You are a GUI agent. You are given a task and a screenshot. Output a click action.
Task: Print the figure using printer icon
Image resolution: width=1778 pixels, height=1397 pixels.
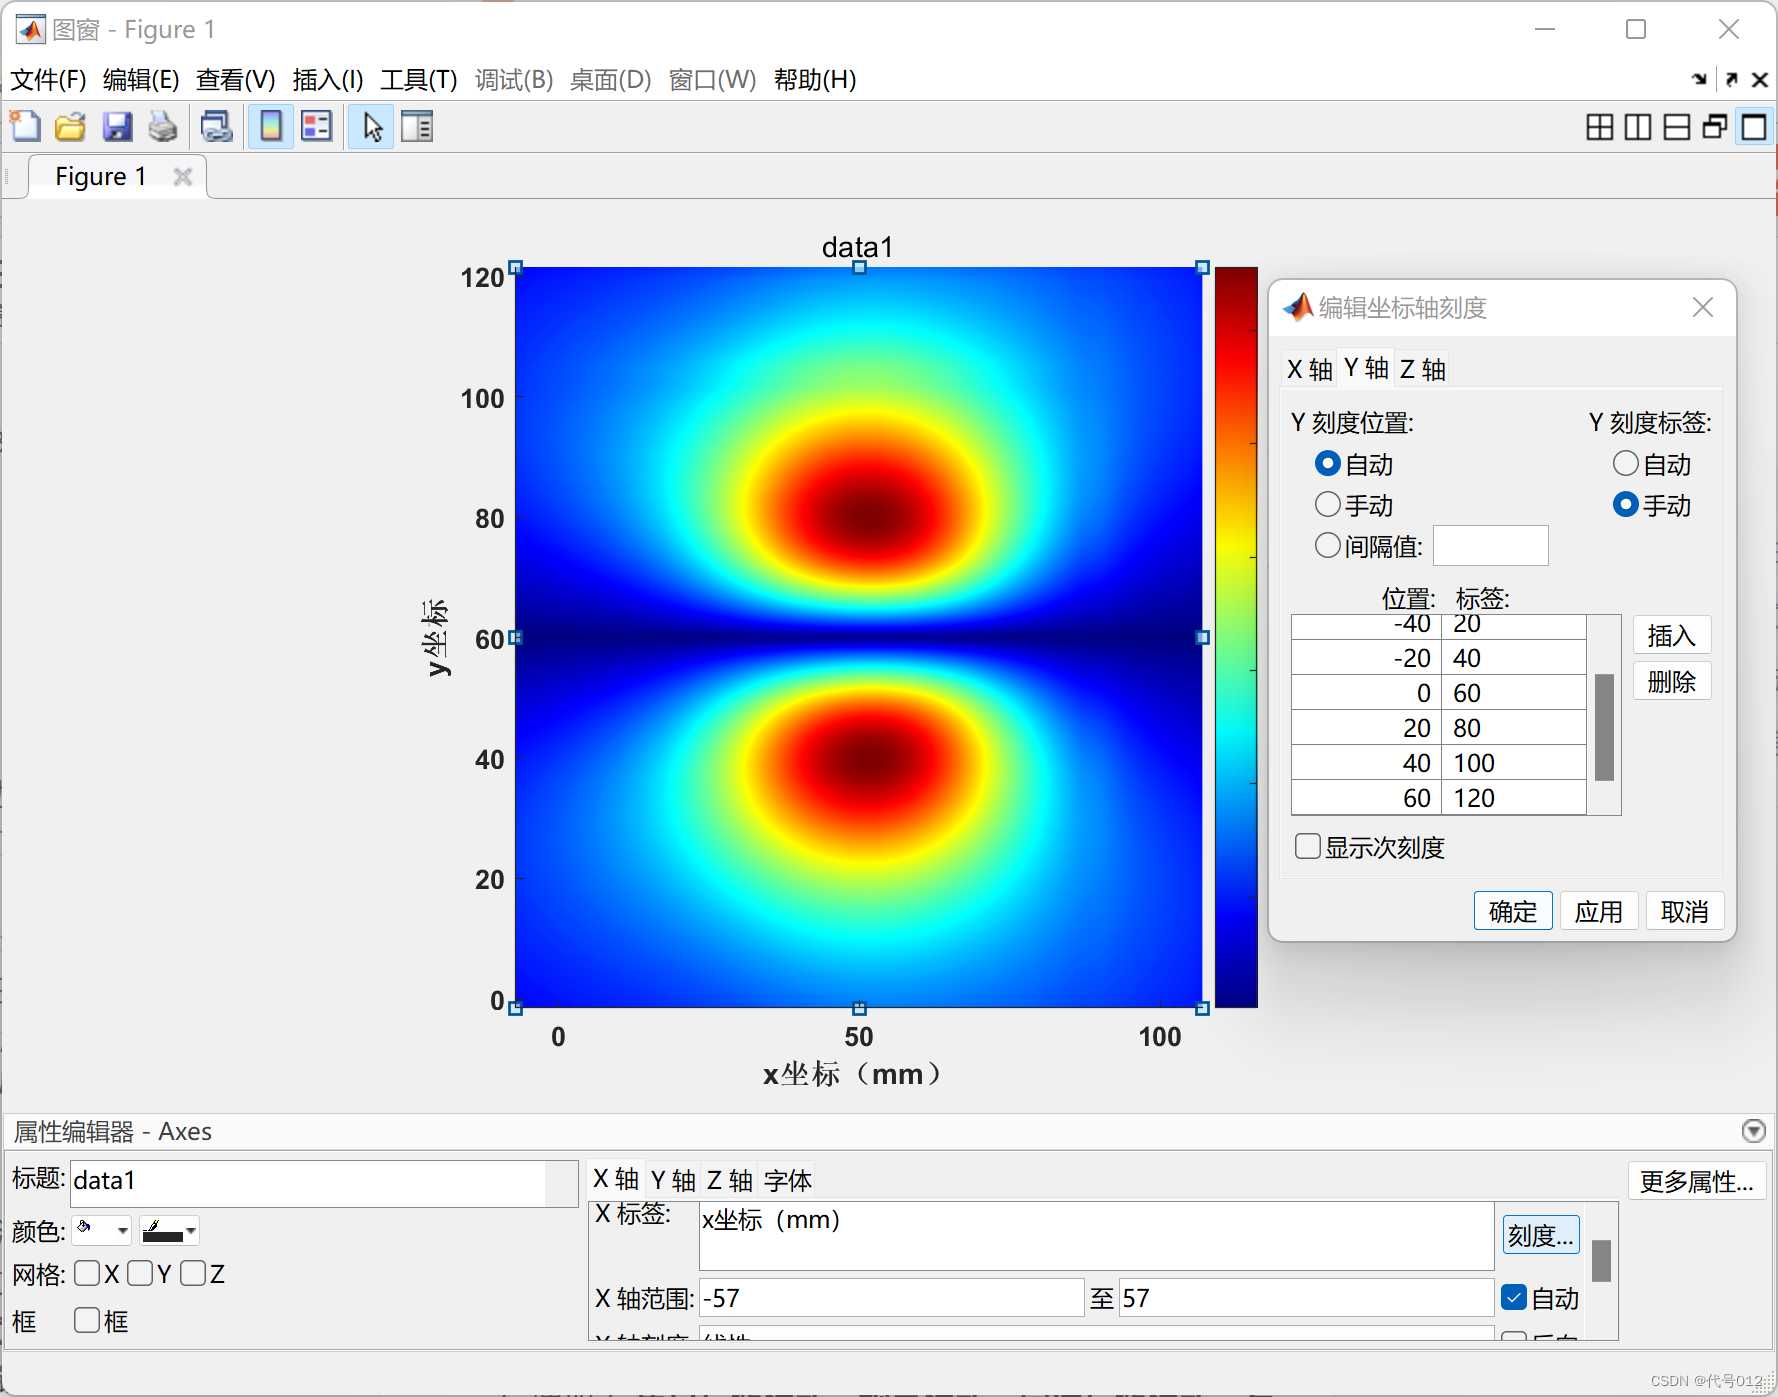click(x=163, y=127)
